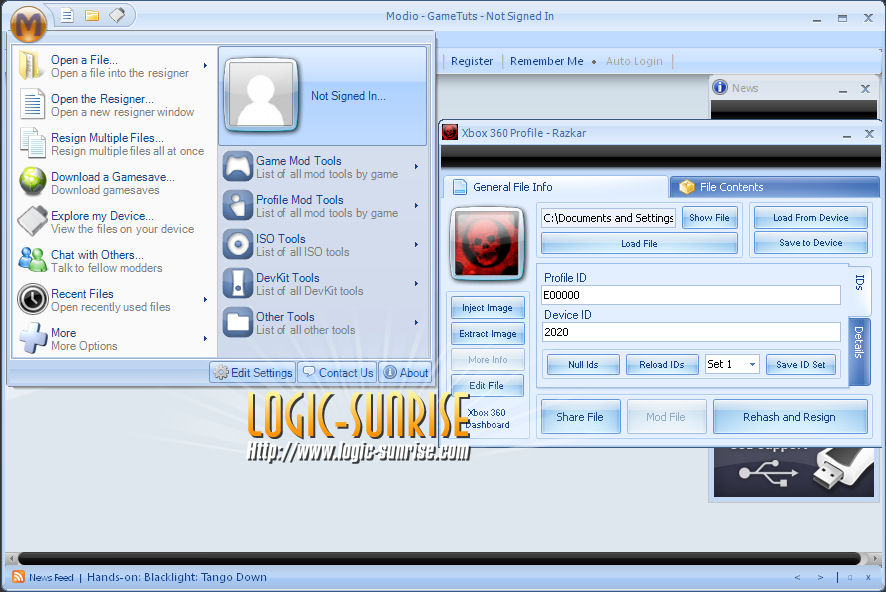Click the Save ID Set button
Screen dimensions: 886x592
tap(801, 364)
